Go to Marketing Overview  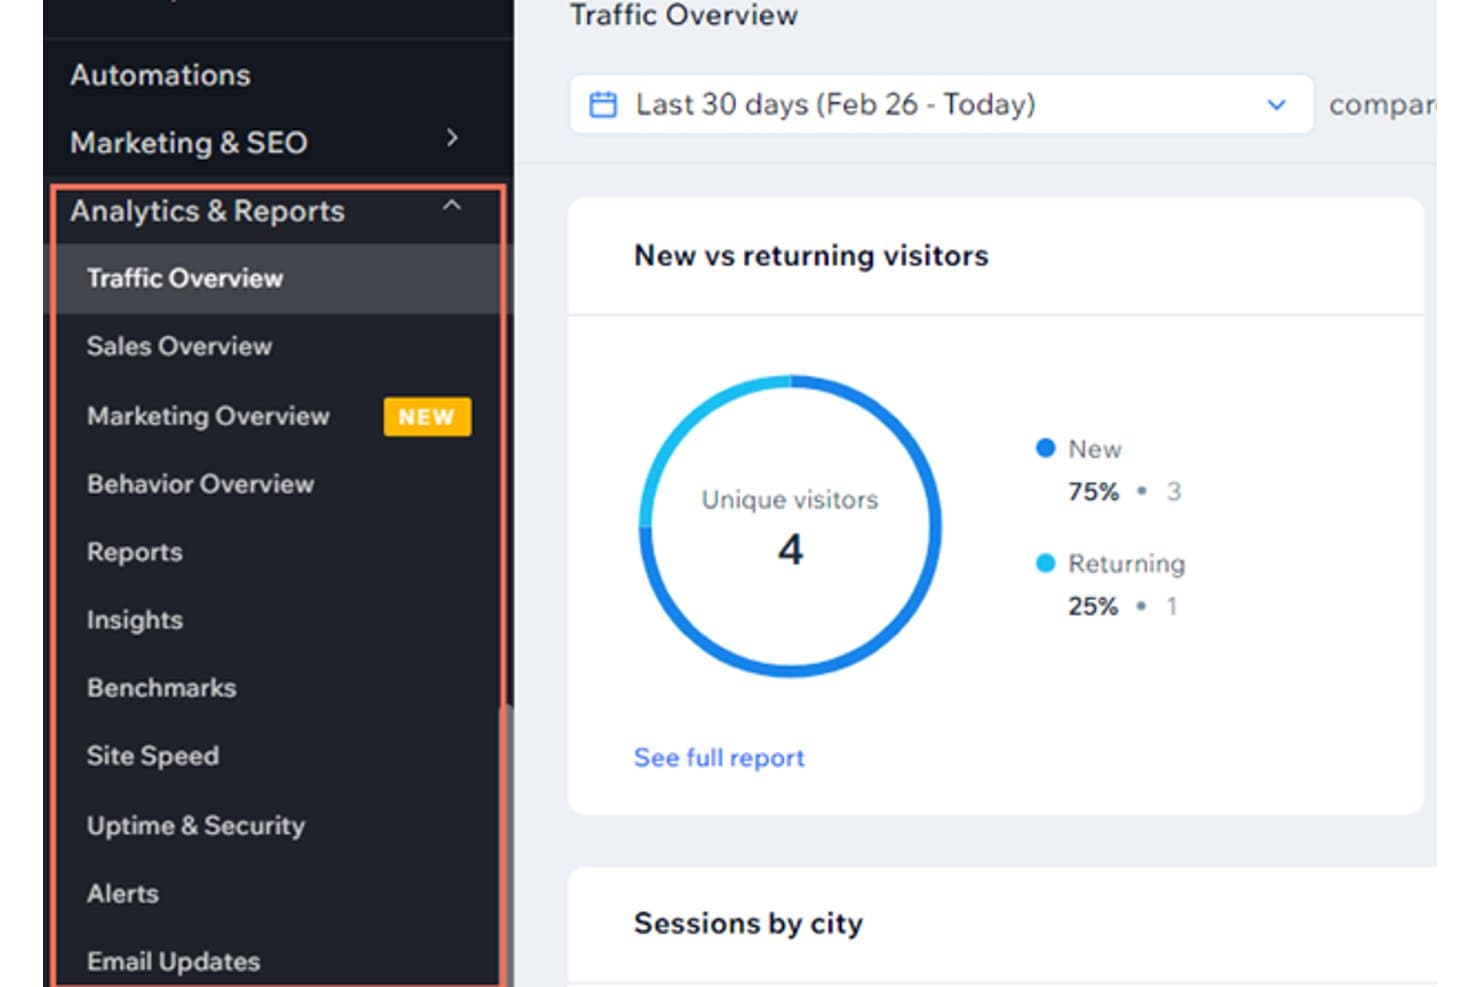[208, 416]
